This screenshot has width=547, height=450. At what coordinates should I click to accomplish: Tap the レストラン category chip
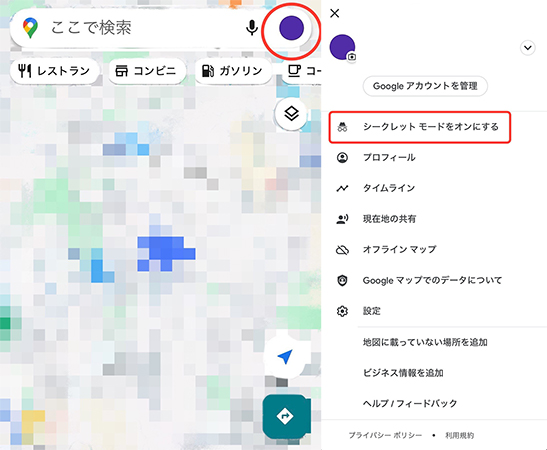click(x=55, y=71)
